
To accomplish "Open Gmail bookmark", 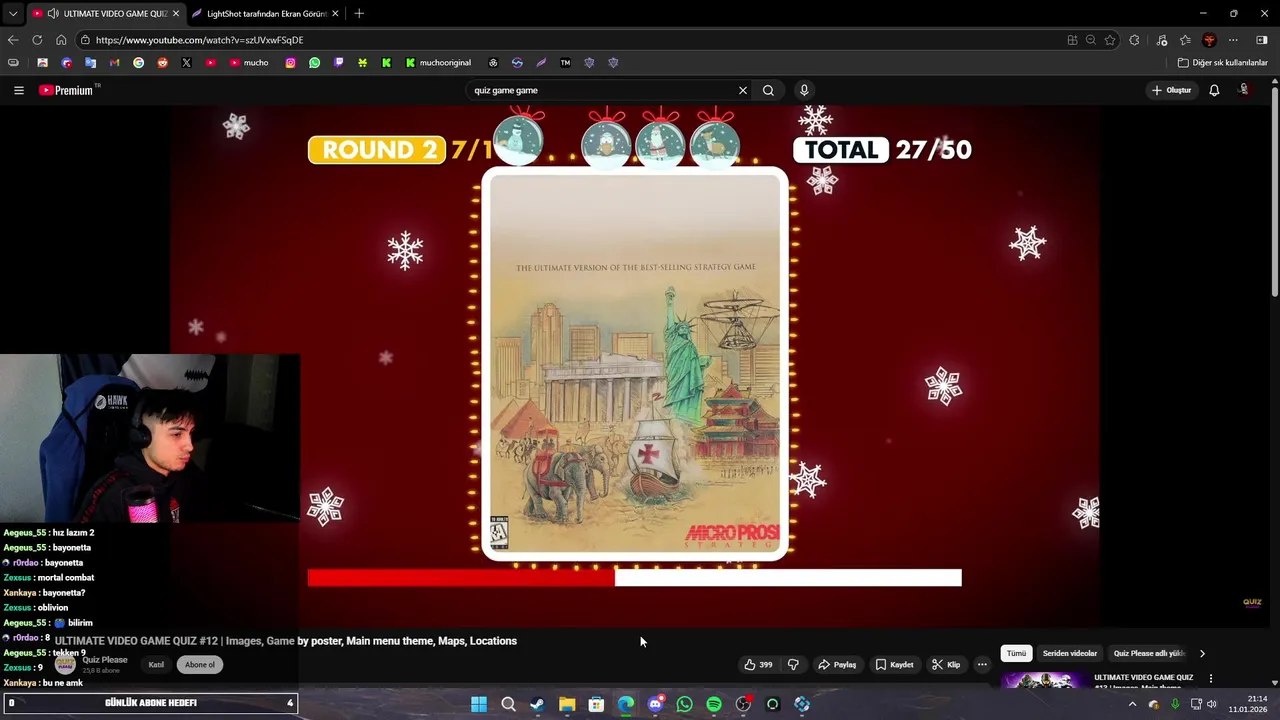I will 114,62.
